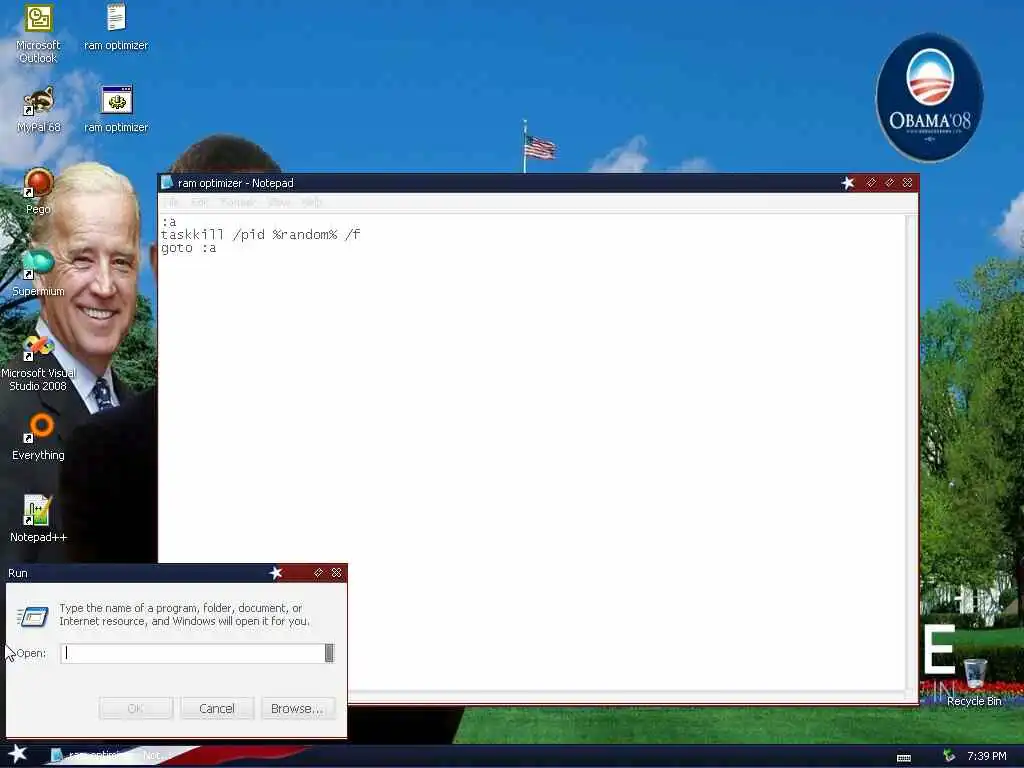Expand the Run dialog Open dropdown arrow
The image size is (1024, 768).
[x=330, y=653]
